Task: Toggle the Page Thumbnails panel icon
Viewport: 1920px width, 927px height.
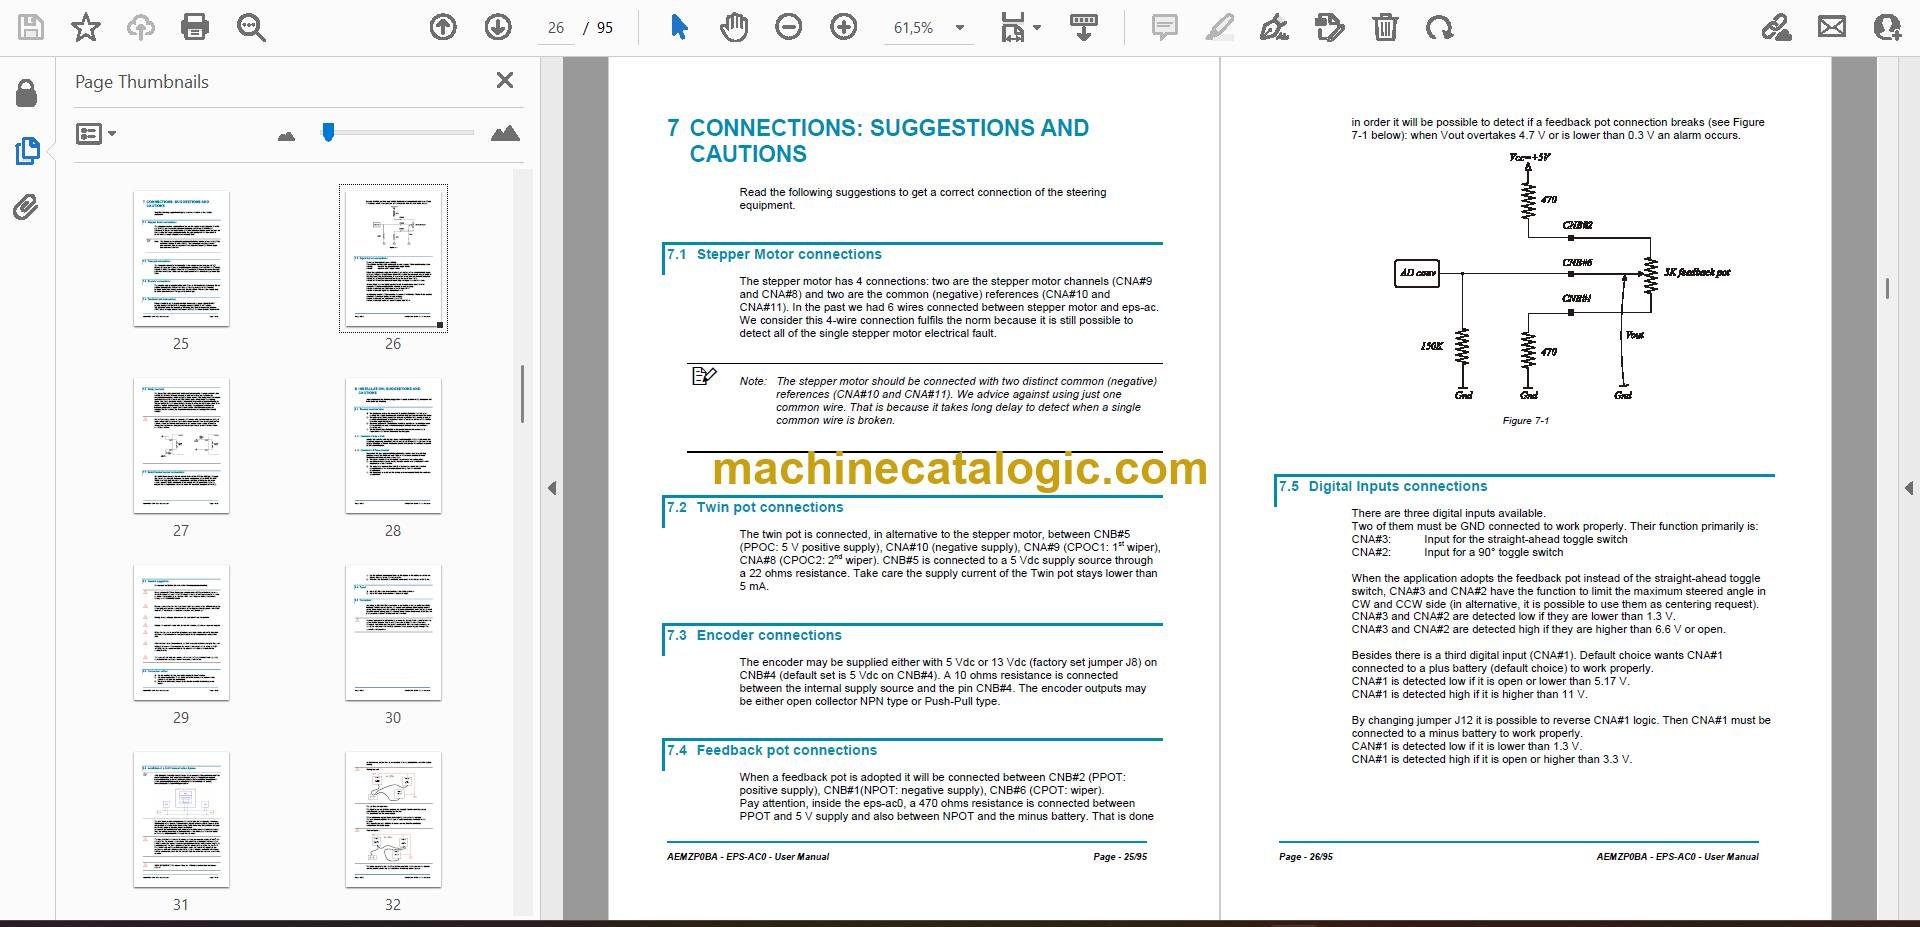Action: click(x=27, y=151)
